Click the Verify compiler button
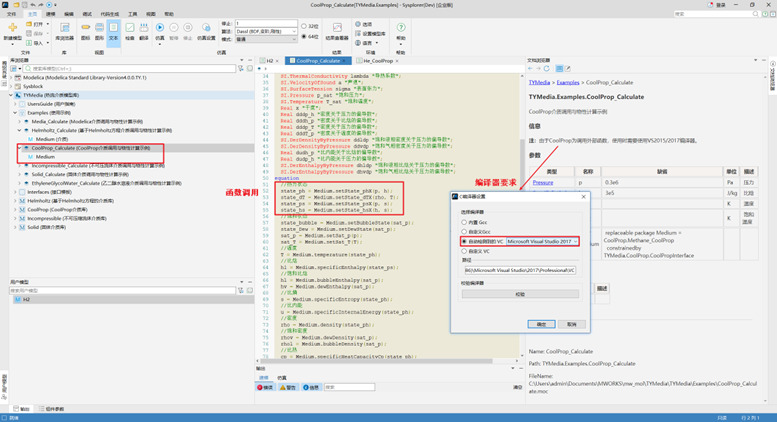Viewport: 777px width, 422px height. (520, 294)
